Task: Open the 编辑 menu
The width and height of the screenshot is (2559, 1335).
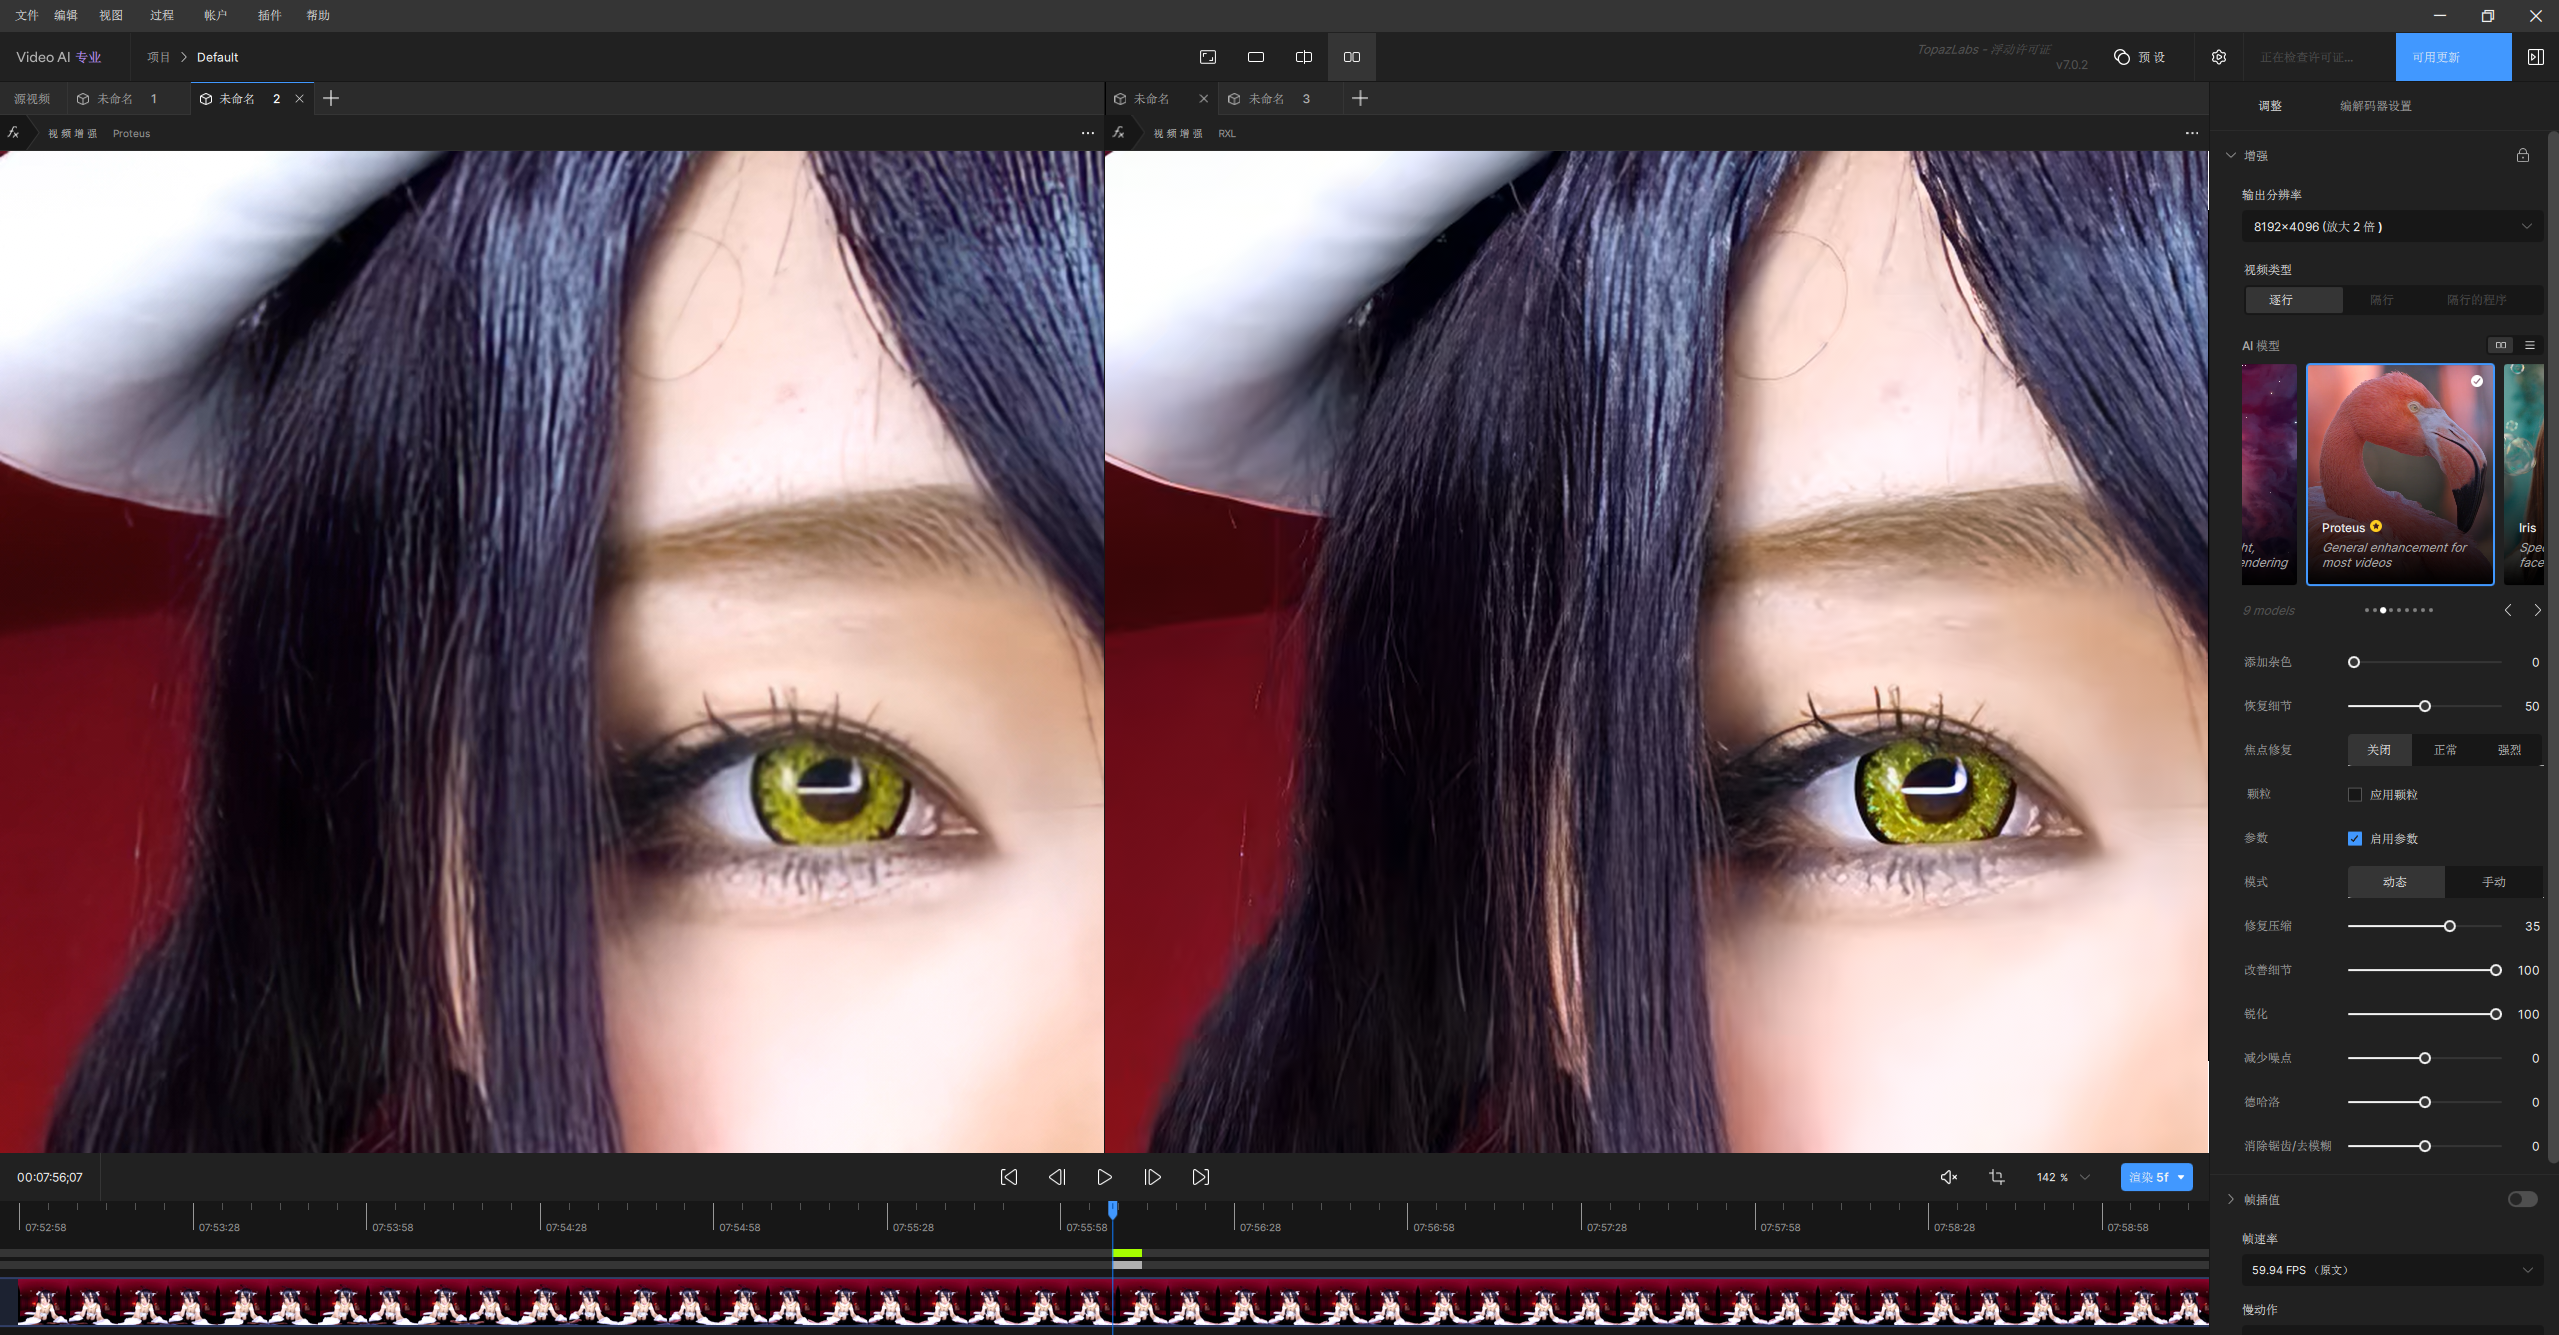Action: coord(66,15)
